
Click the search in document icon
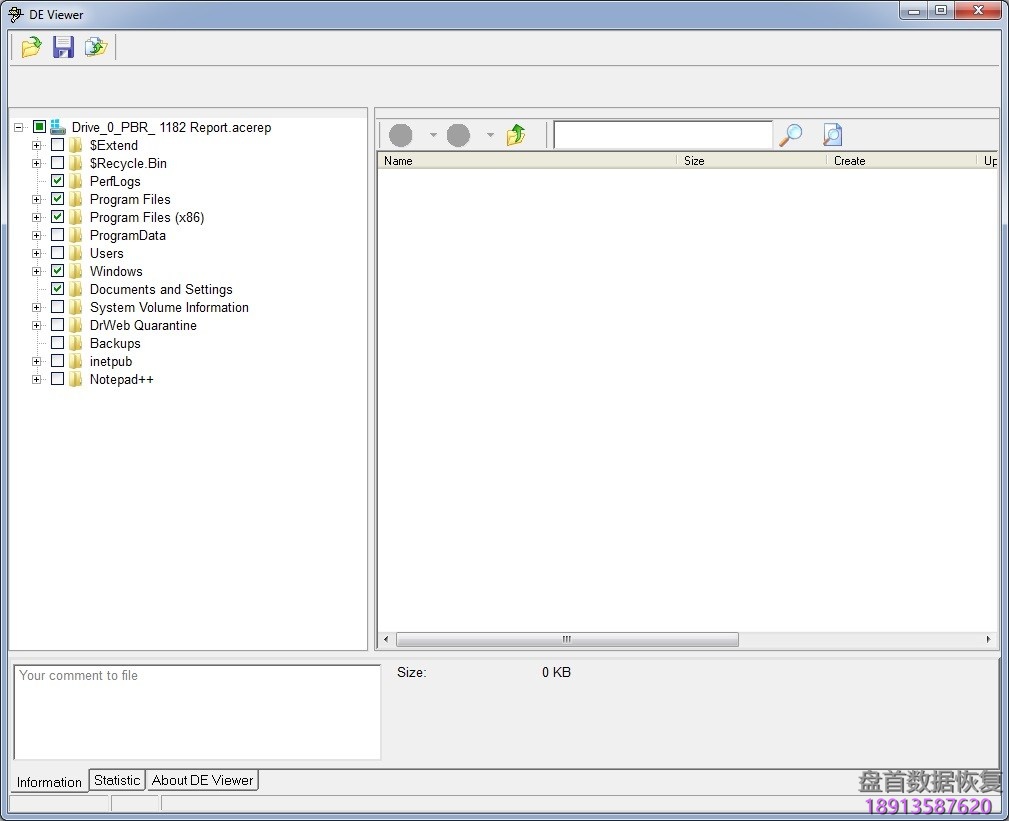(831, 133)
